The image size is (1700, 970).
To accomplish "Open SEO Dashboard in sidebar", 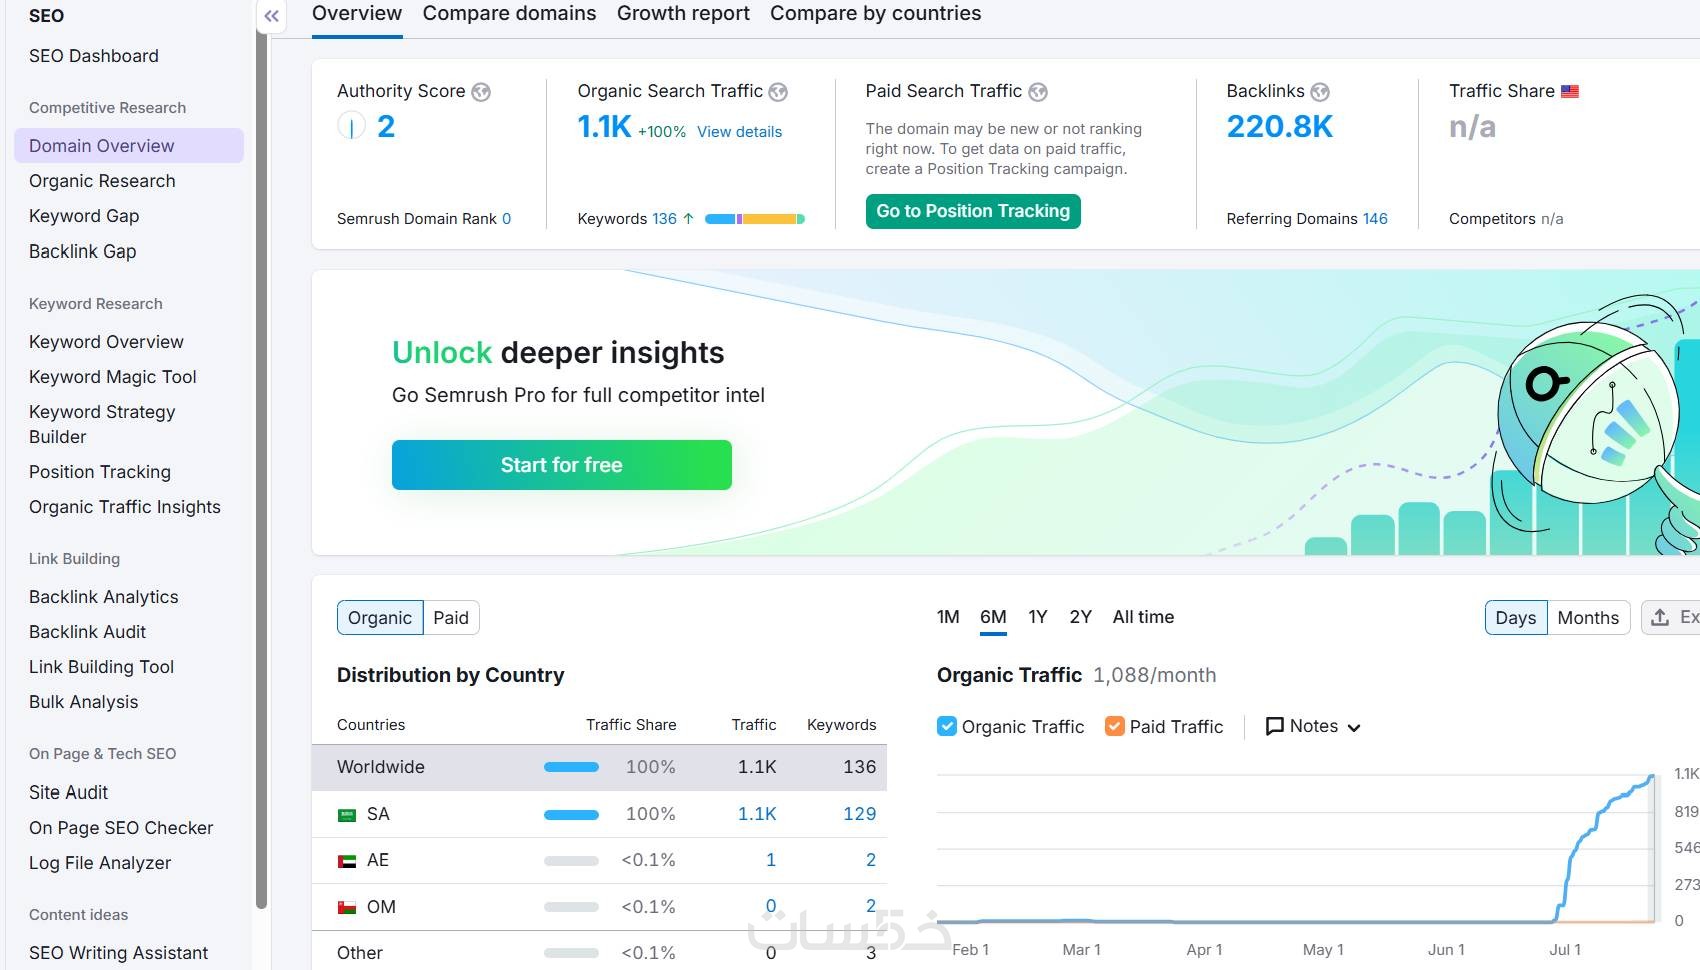I will 94,56.
